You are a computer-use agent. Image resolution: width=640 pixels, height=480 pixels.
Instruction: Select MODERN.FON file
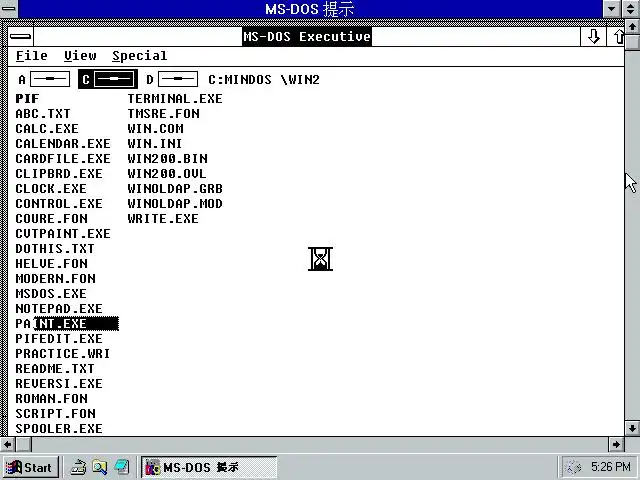click(x=56, y=279)
